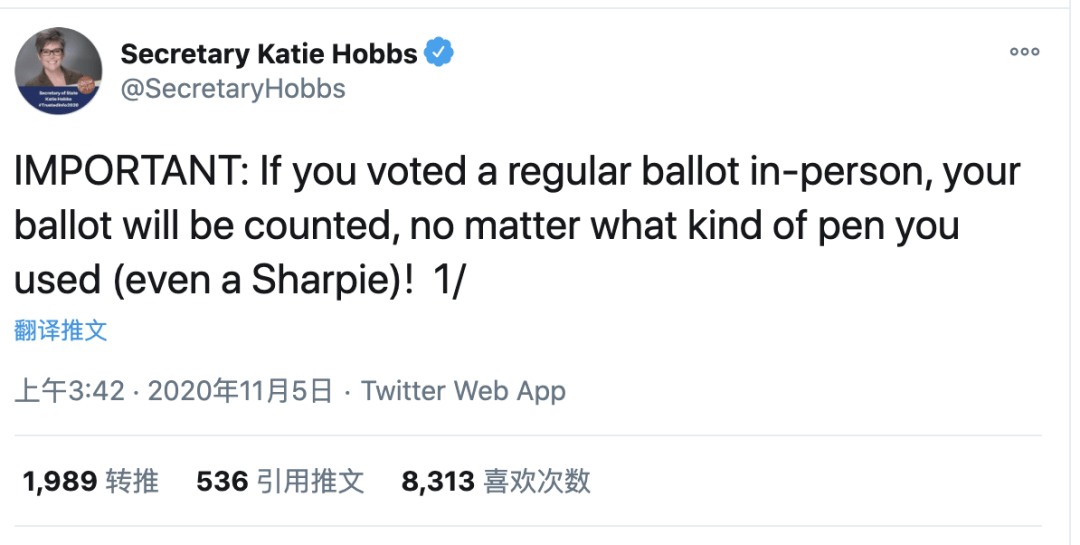Open the 喜欢次数 likes list

[537, 481]
